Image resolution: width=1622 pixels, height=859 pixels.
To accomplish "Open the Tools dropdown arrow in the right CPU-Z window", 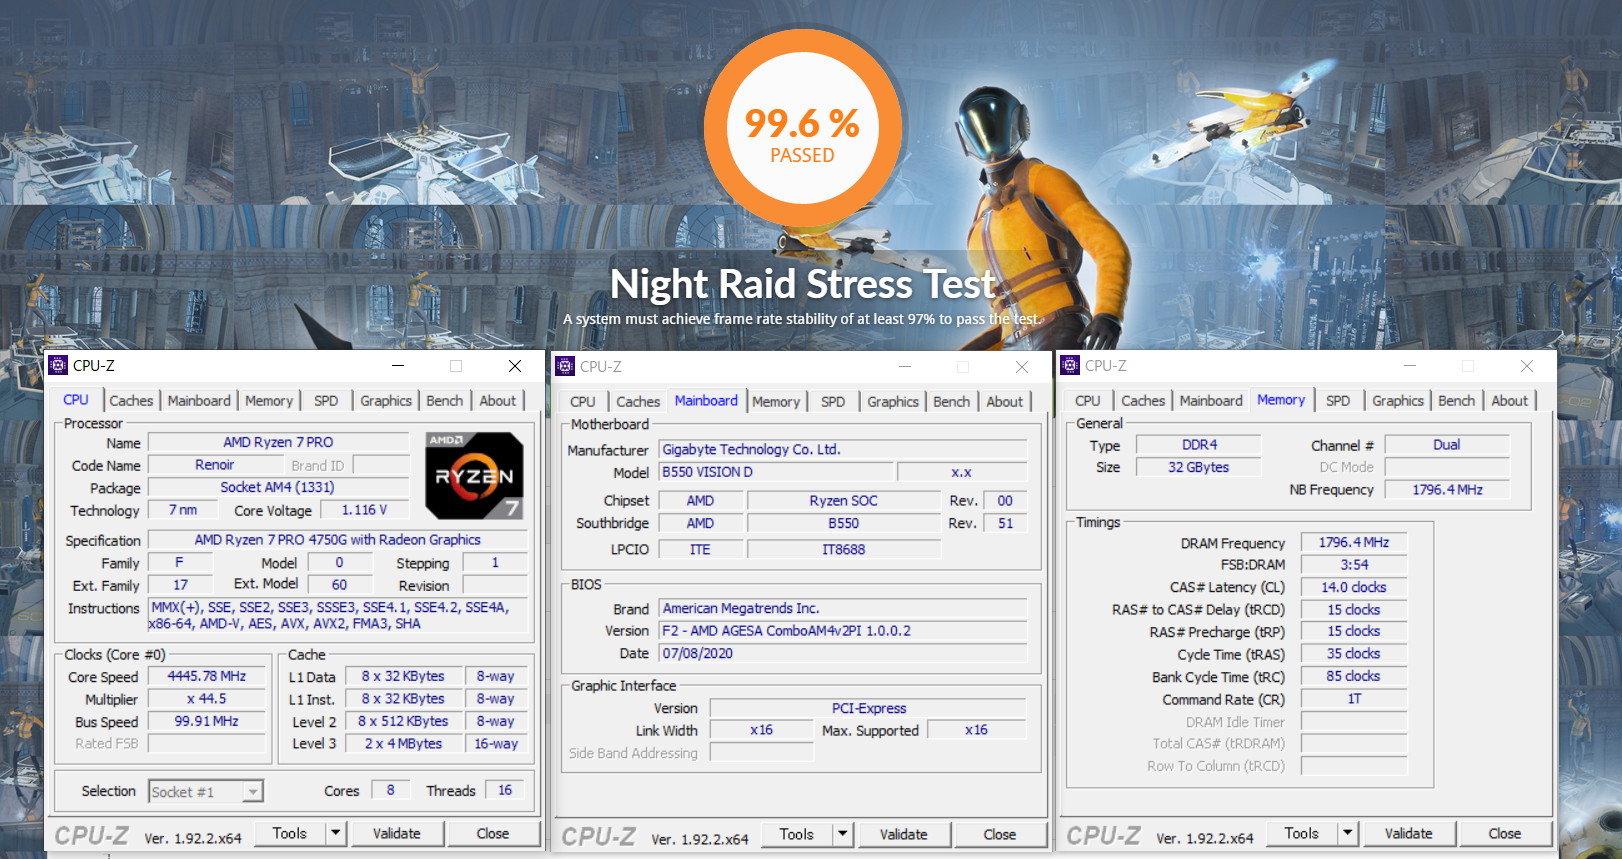I will 1348,833.
